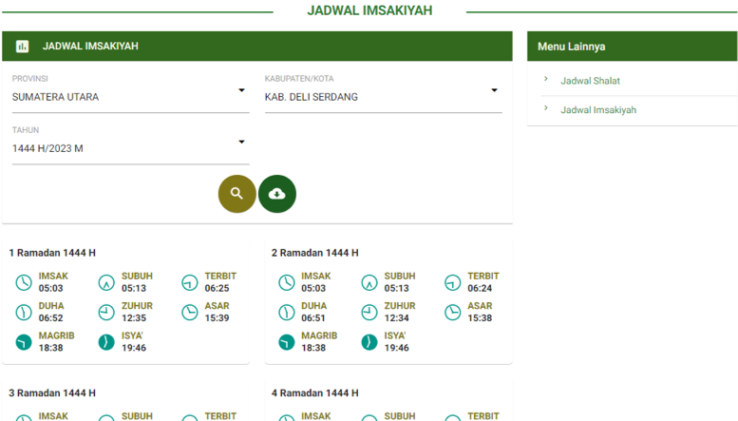This screenshot has width=738, height=421.
Task: Select the 3 Ramadan 1444 H heading
Action: pos(52,393)
